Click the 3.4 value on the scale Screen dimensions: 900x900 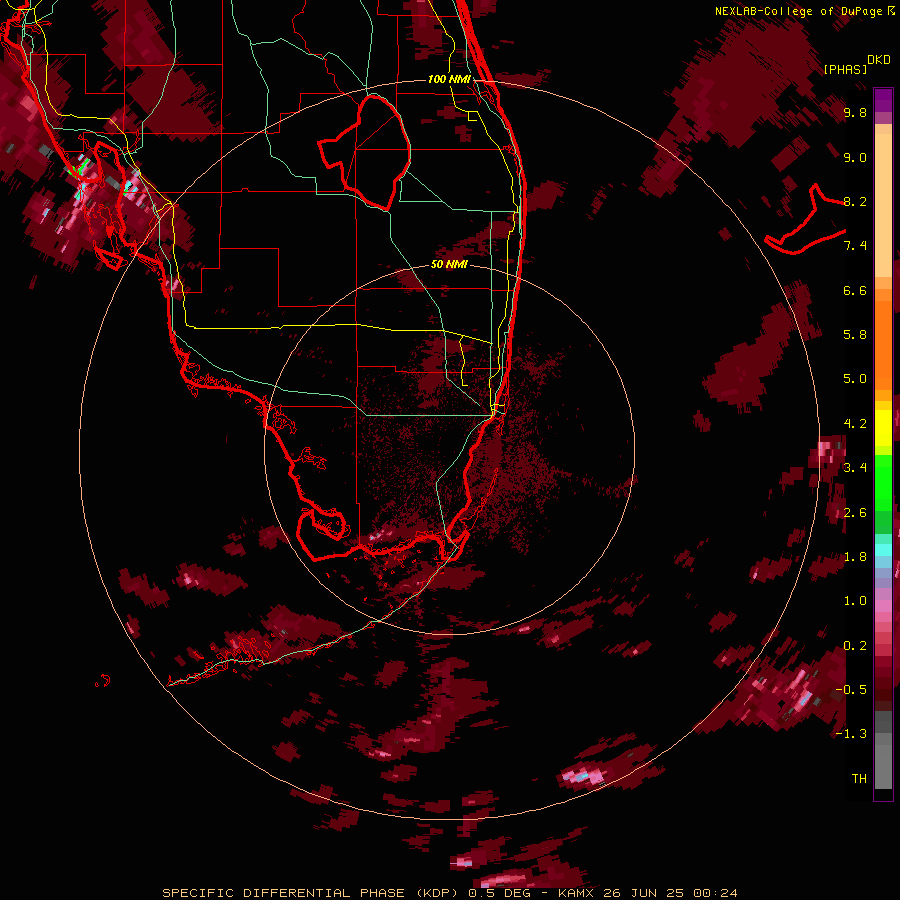tap(855, 468)
